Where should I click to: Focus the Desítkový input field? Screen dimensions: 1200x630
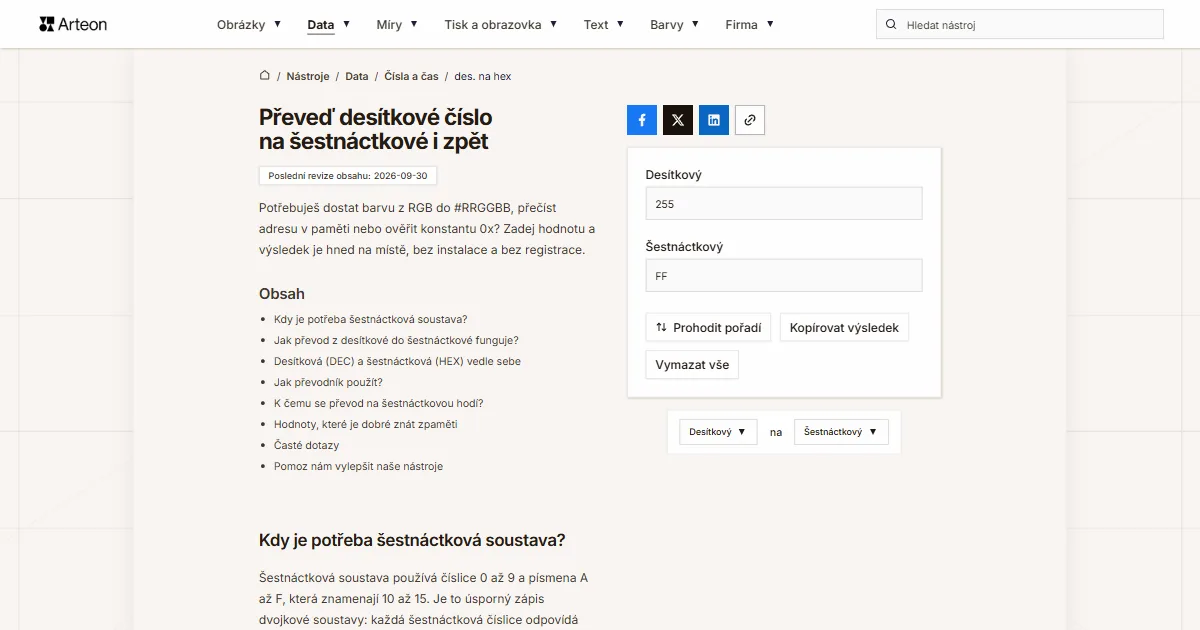(x=784, y=203)
